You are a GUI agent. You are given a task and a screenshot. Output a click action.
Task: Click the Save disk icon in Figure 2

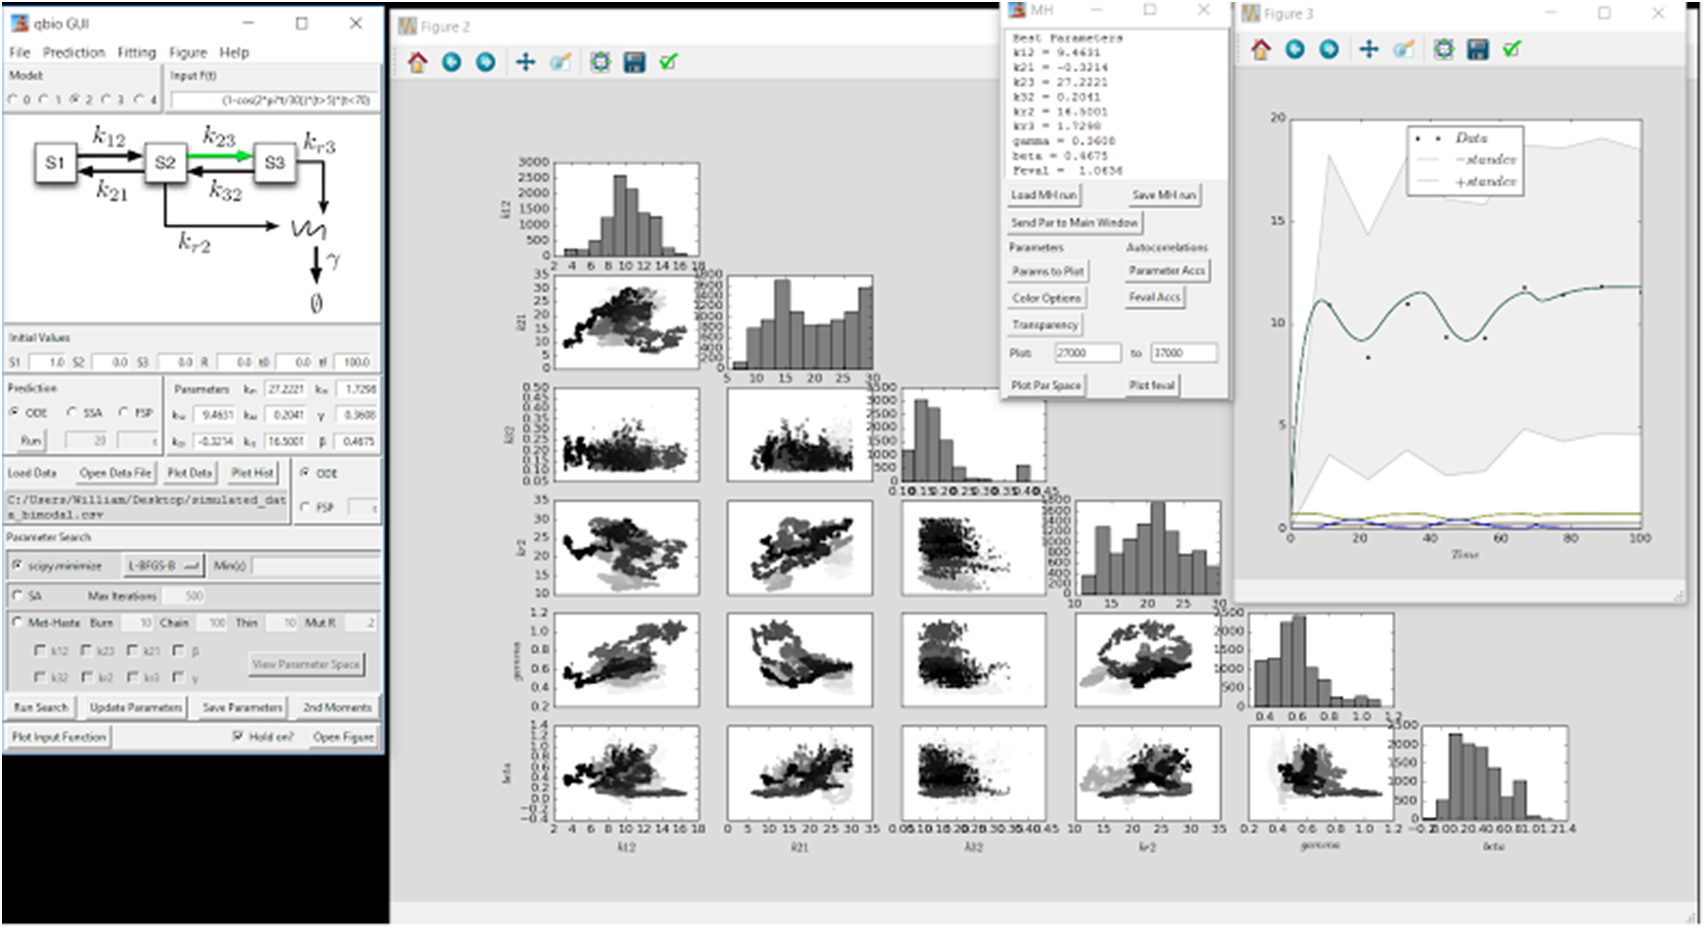coord(634,63)
